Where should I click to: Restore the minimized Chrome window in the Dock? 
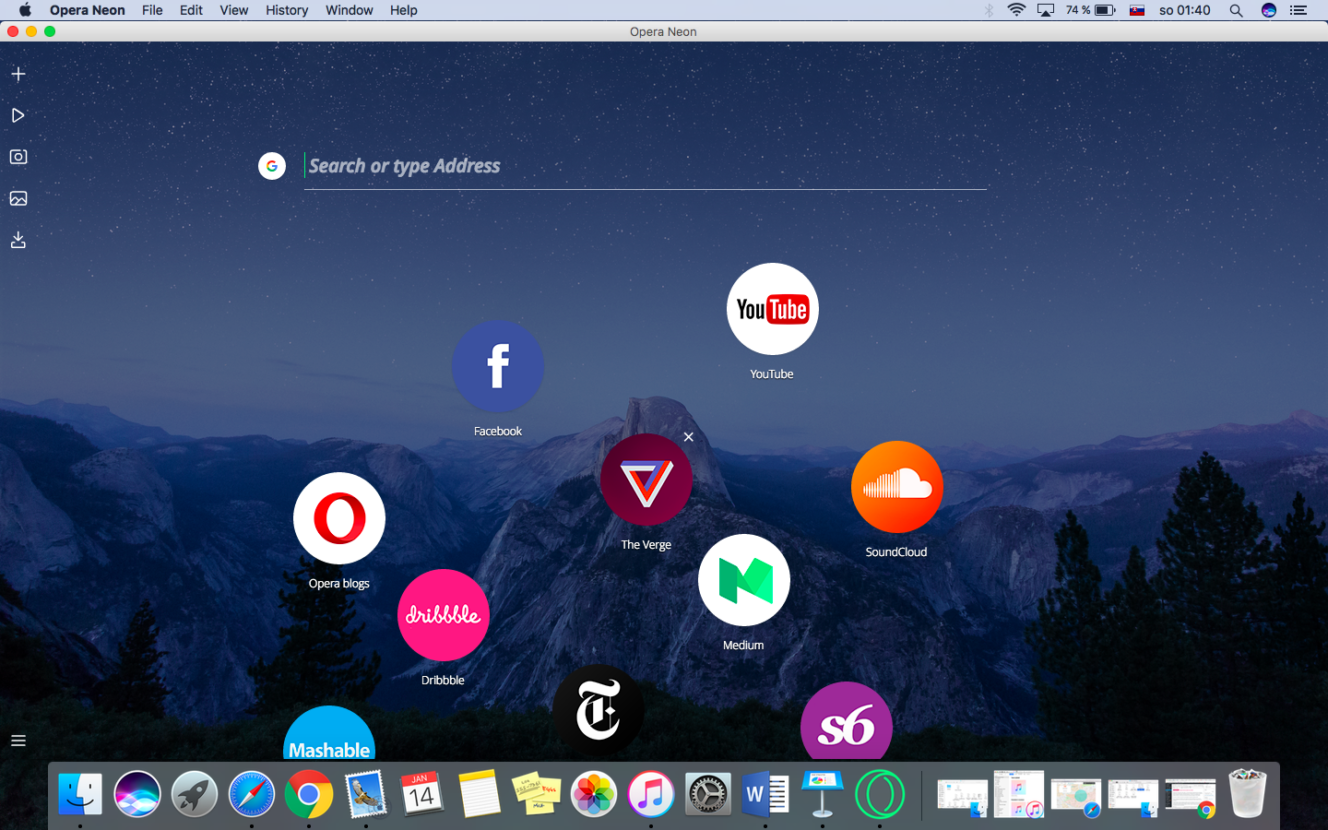tap(1191, 796)
